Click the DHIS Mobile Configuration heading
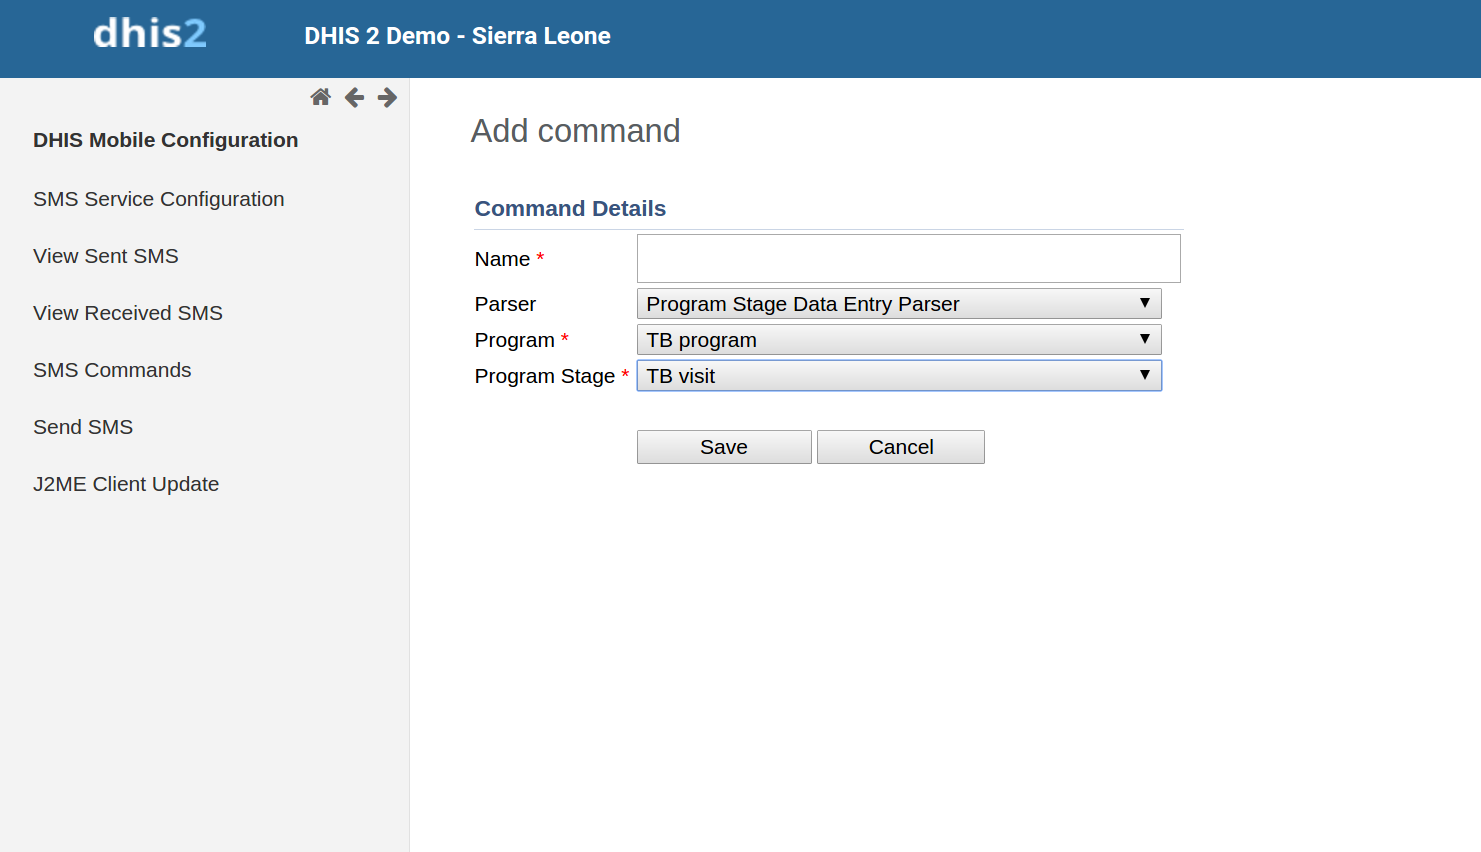The height and width of the screenshot is (852, 1481). (165, 140)
